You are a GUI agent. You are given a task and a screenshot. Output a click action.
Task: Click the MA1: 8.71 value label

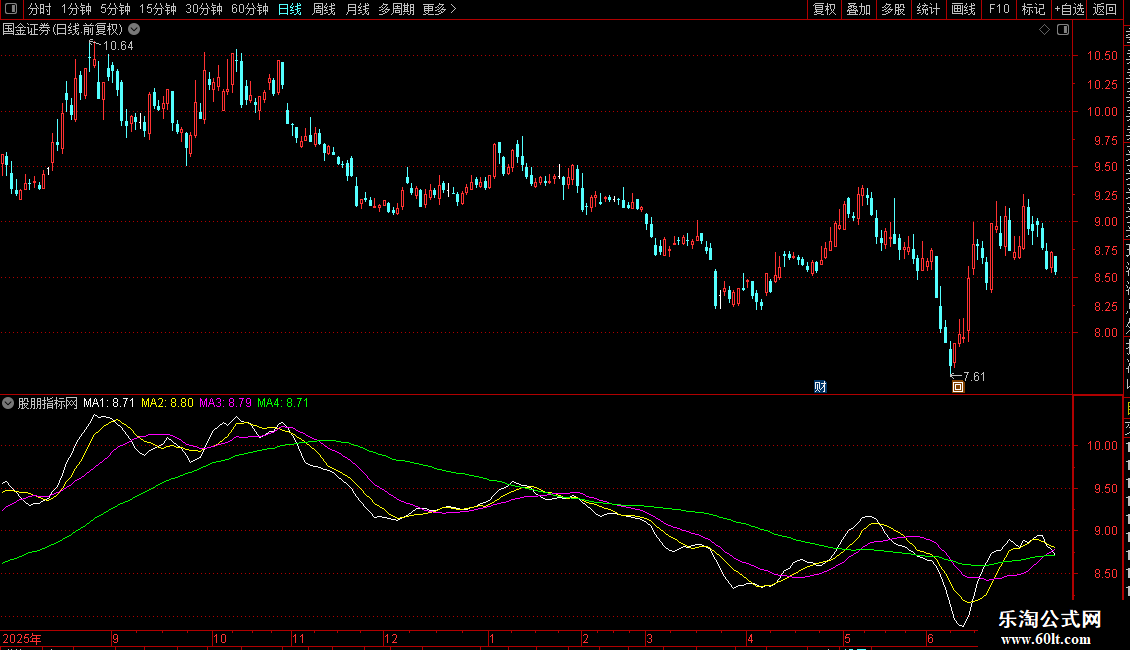109,403
